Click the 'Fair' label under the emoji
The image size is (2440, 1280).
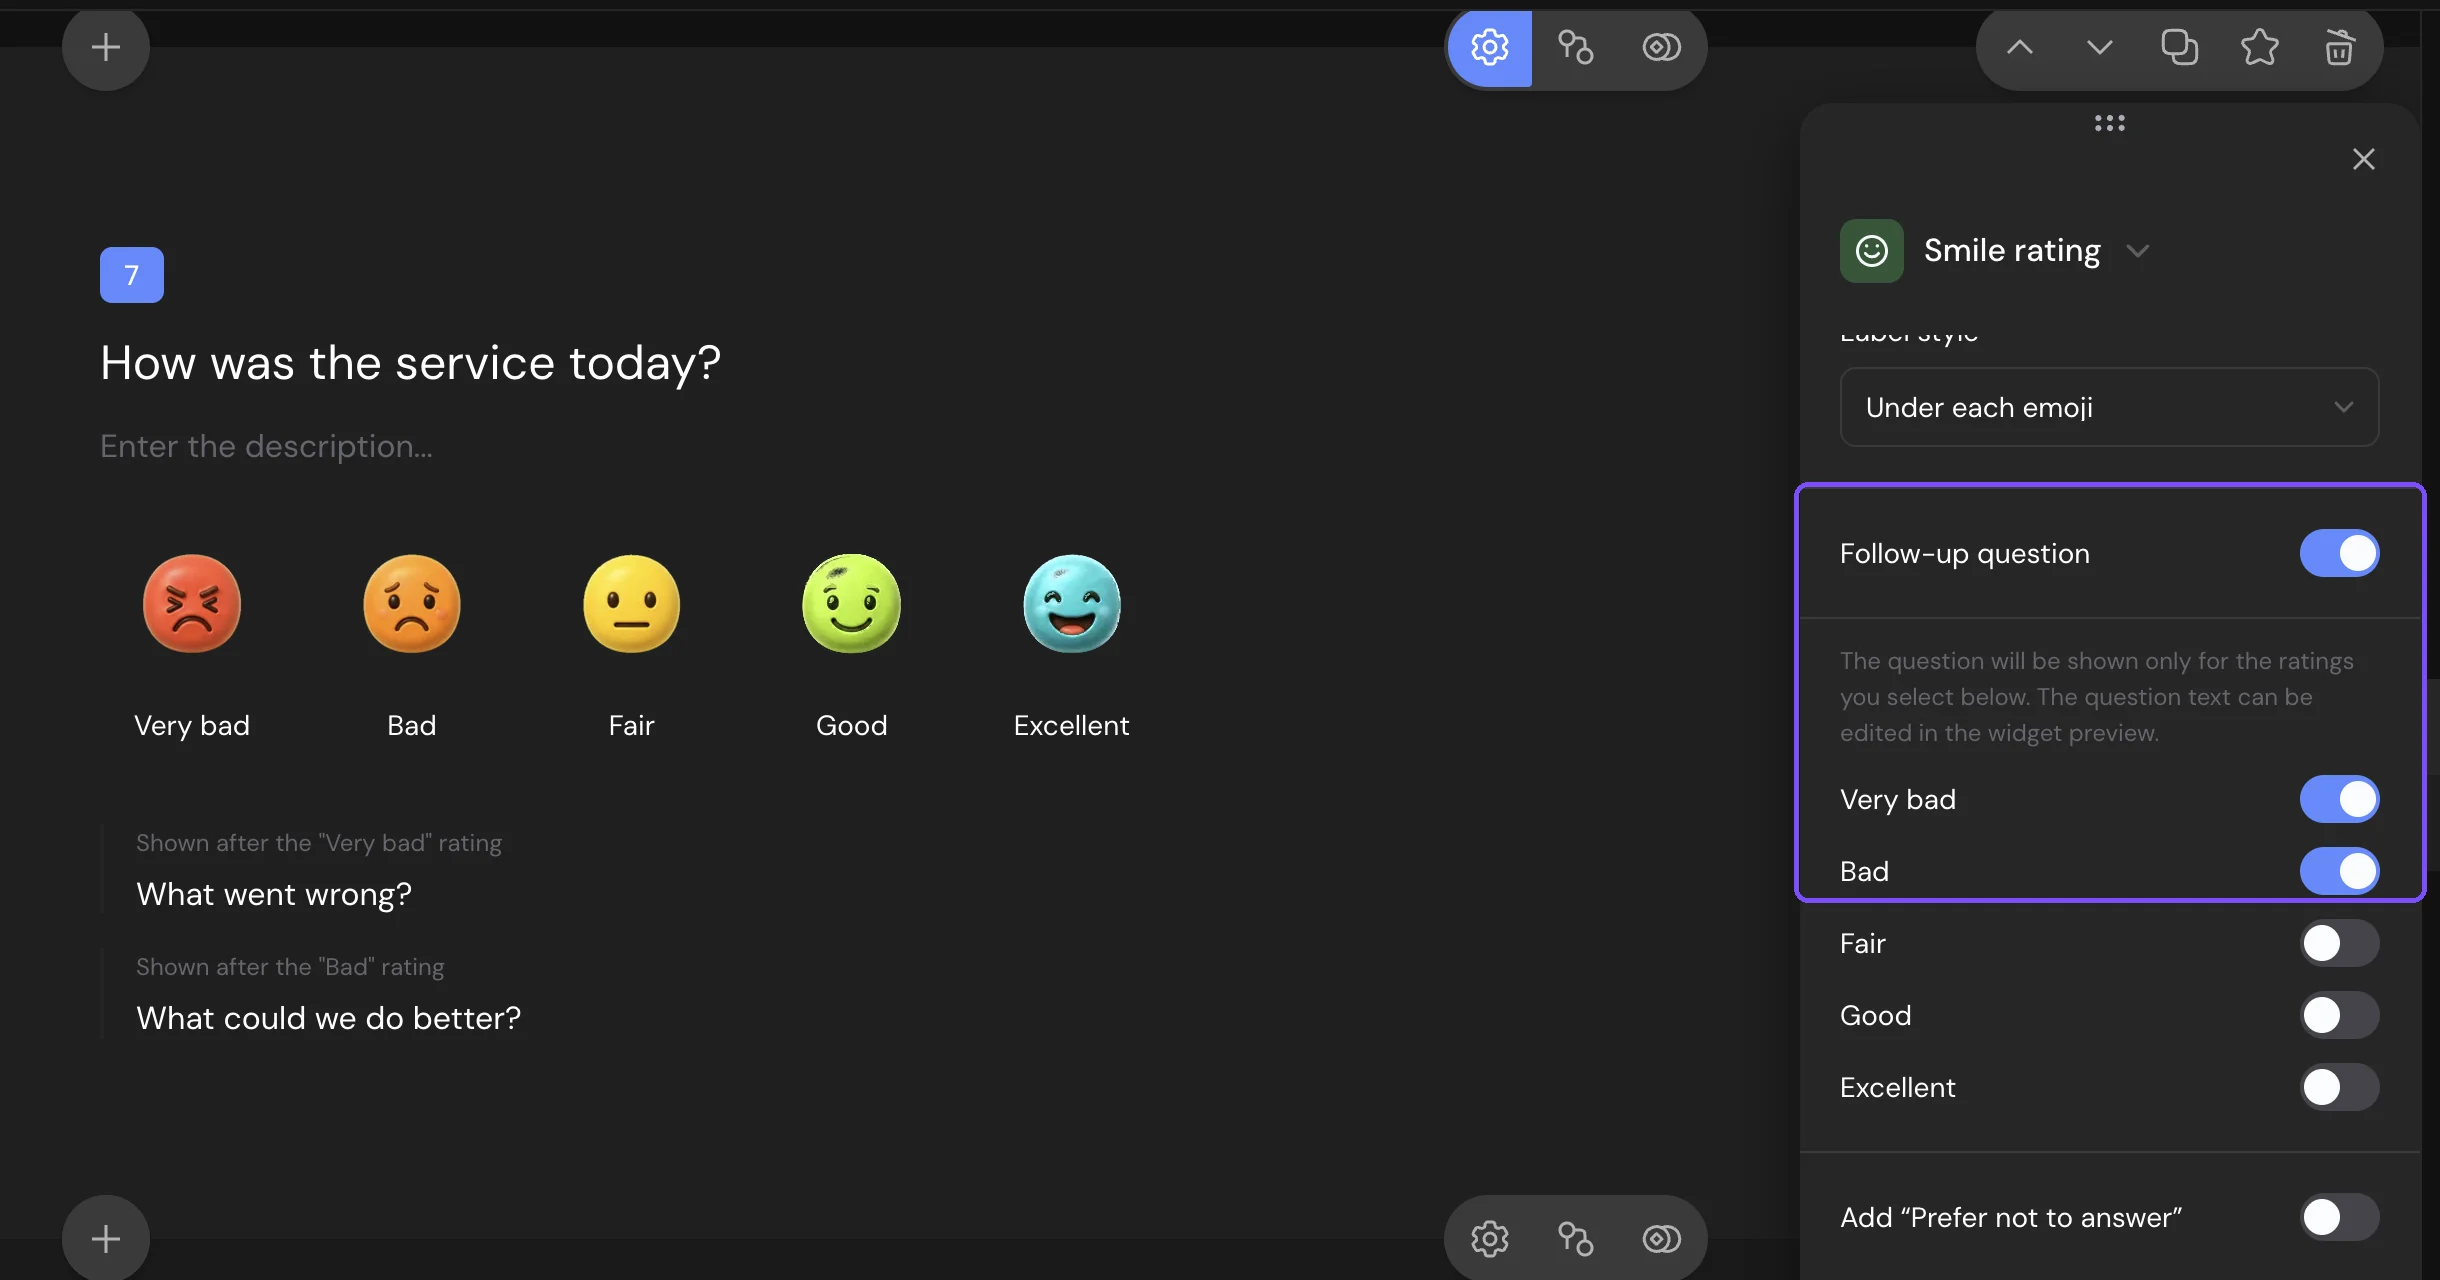pos(632,725)
